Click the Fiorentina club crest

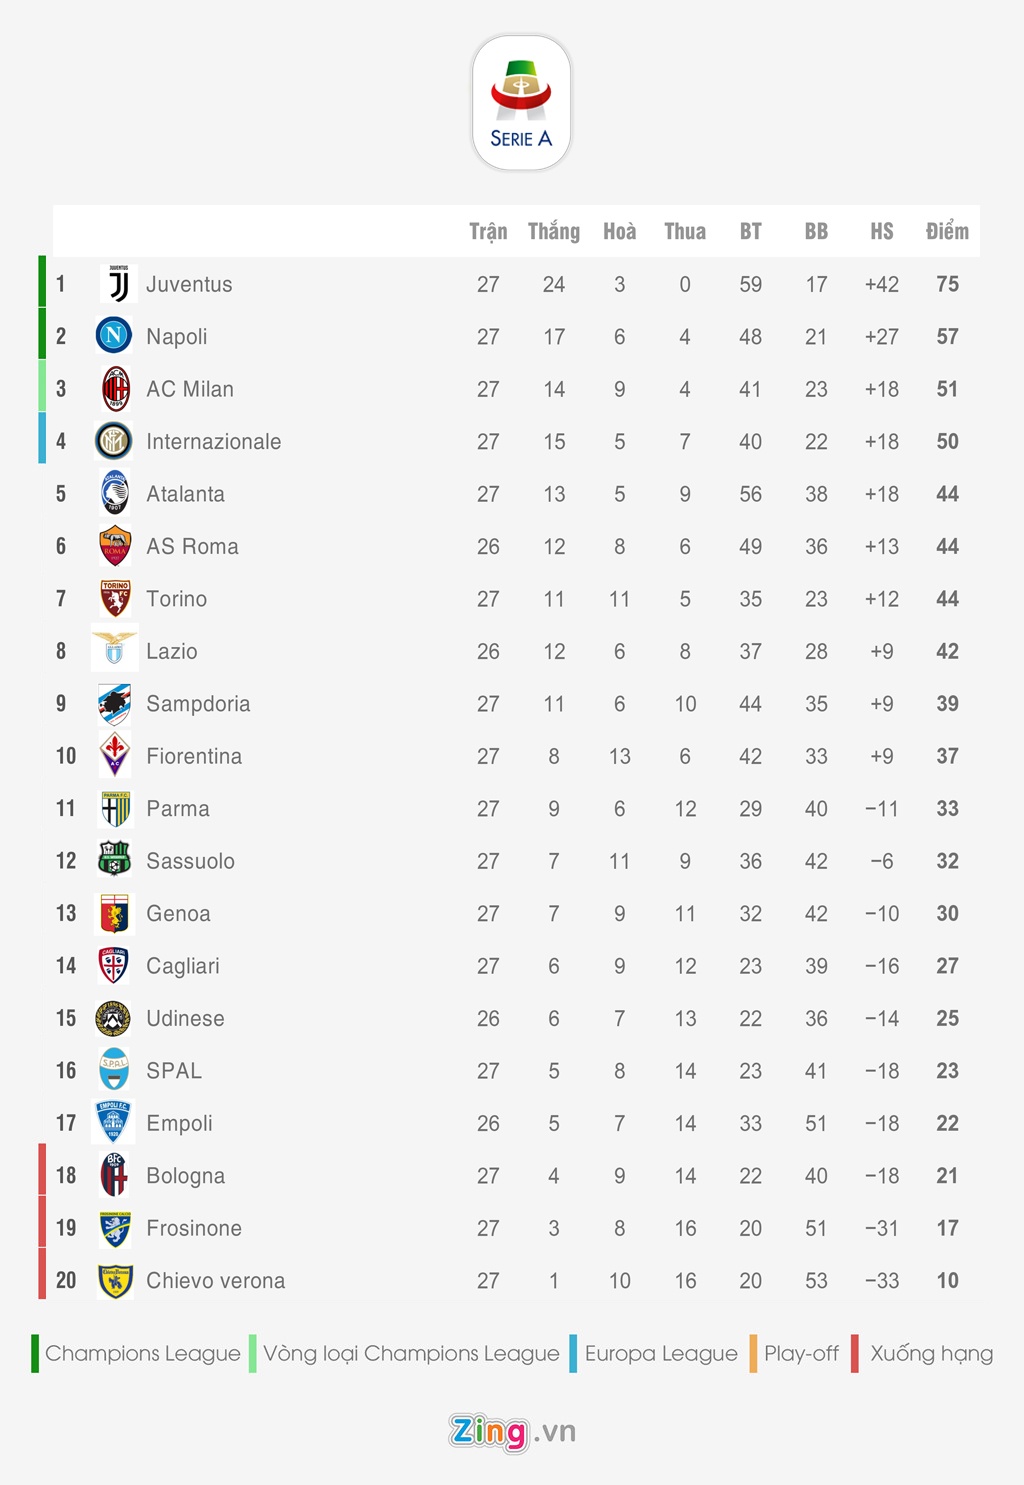115,755
